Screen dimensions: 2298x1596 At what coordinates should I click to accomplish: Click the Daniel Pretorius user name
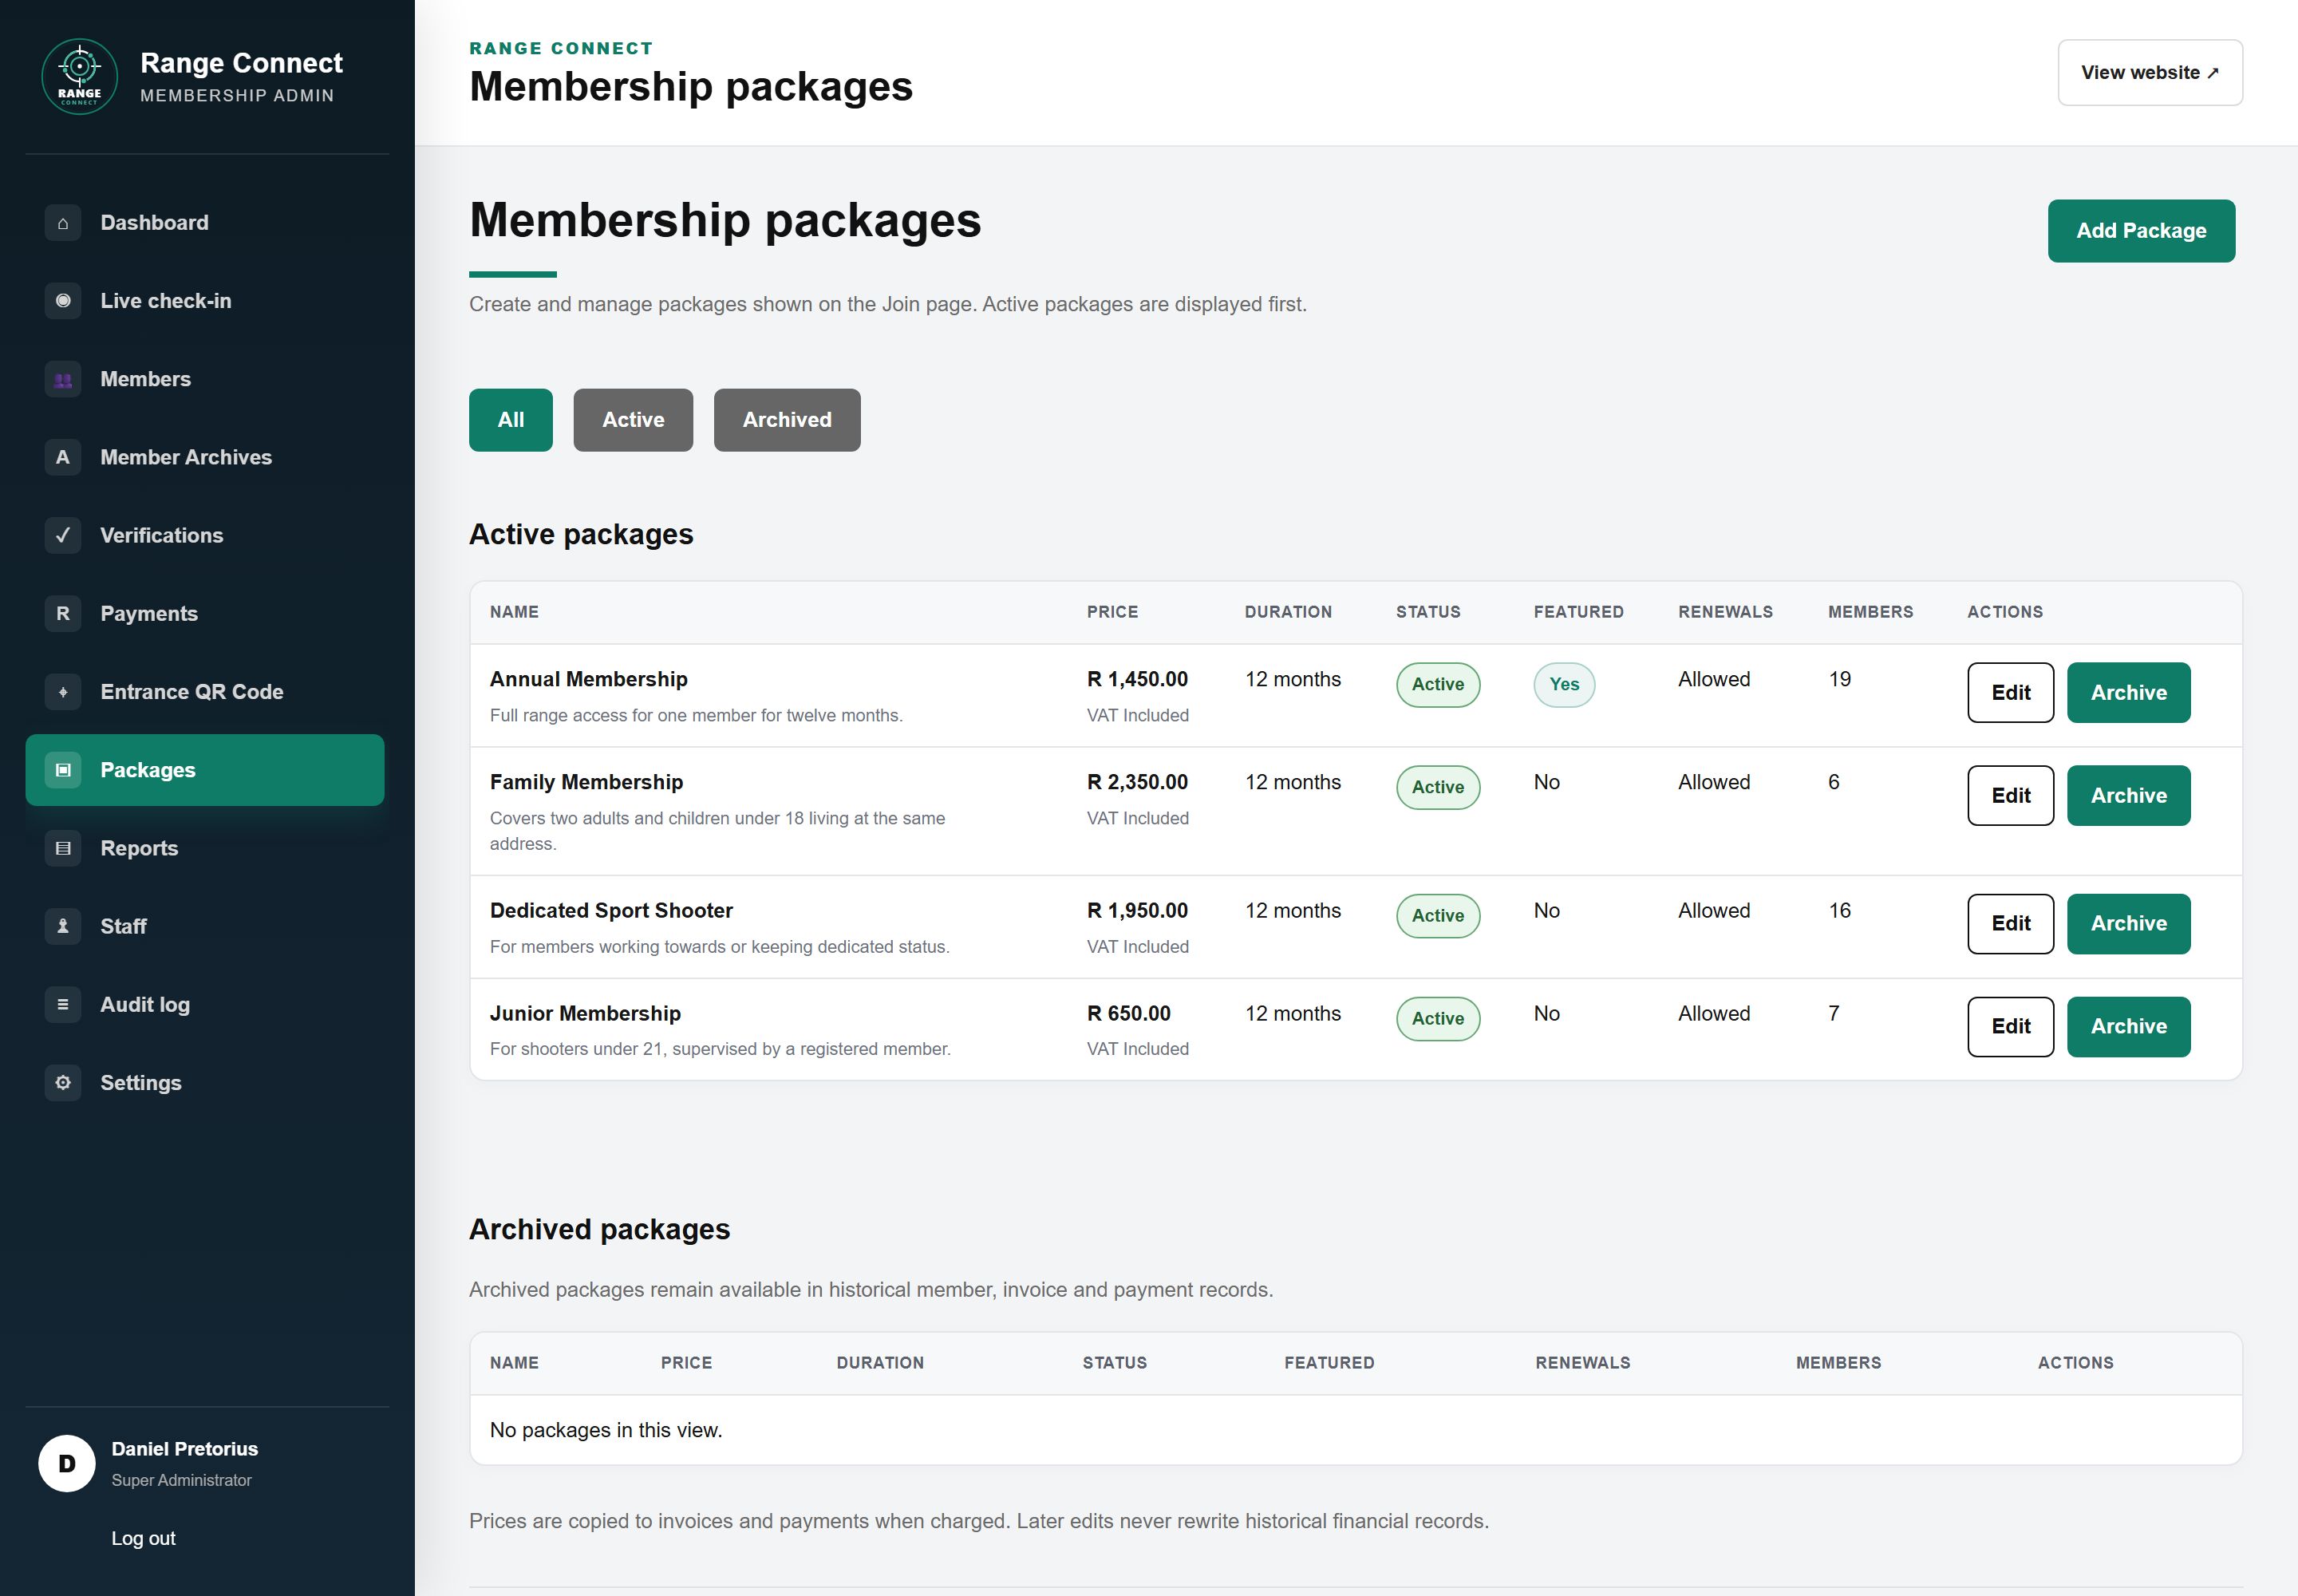(x=184, y=1449)
